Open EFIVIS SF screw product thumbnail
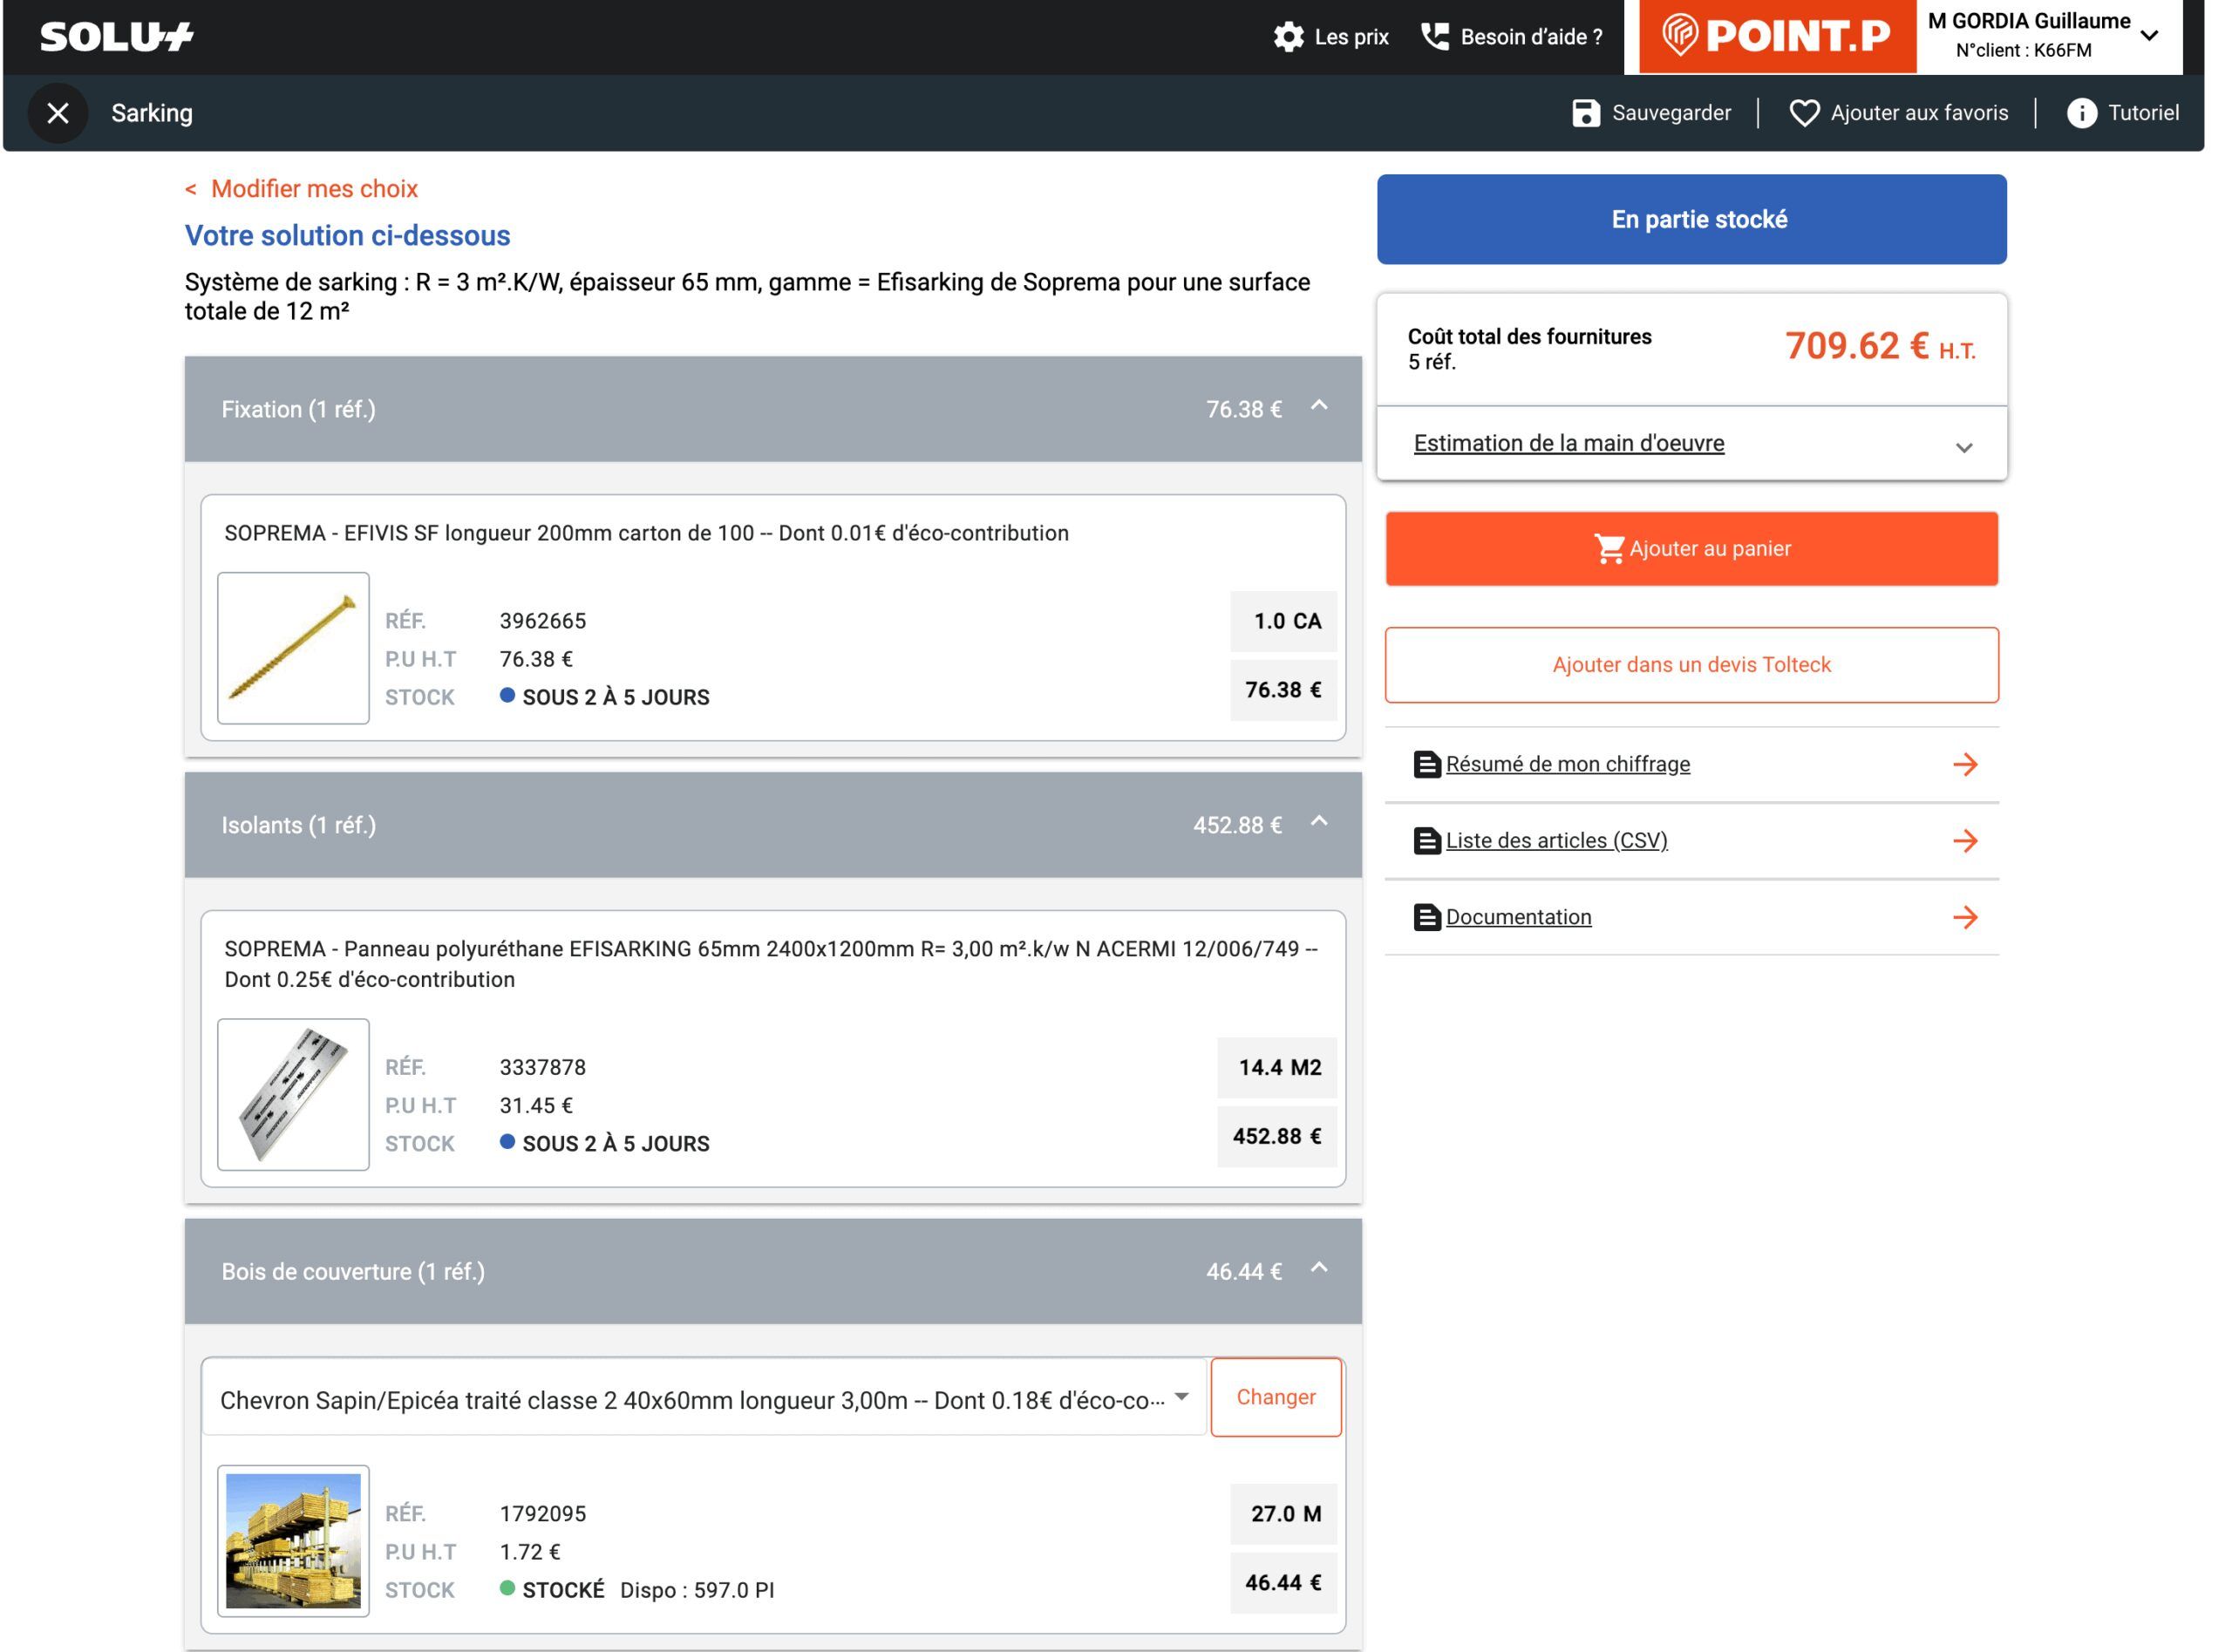 (293, 648)
